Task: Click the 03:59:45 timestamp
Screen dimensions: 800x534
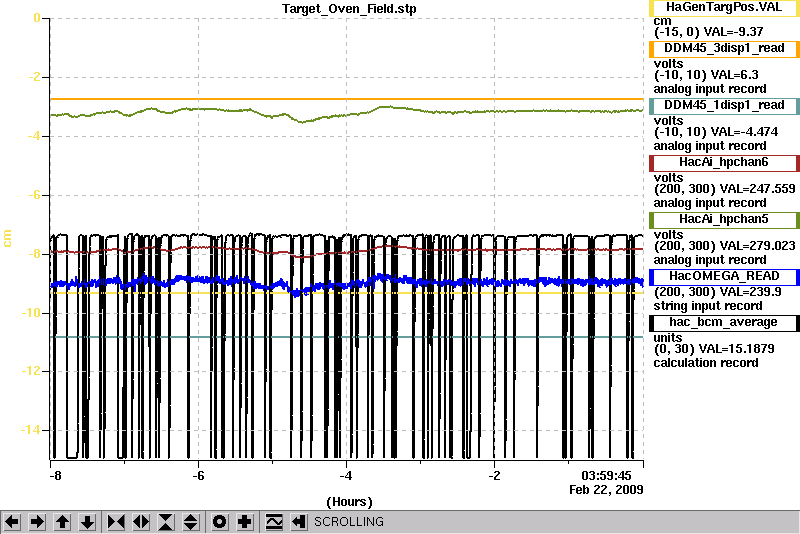Action: 606,476
